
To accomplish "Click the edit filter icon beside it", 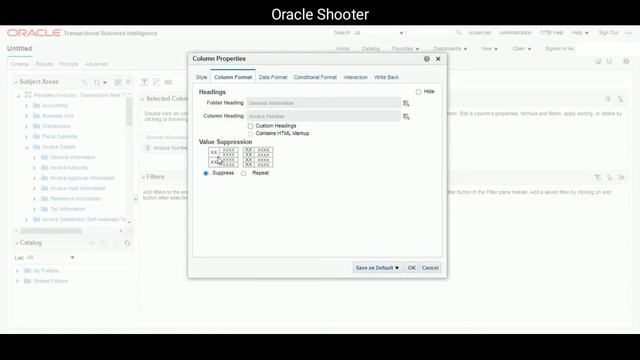I will point(156,82).
